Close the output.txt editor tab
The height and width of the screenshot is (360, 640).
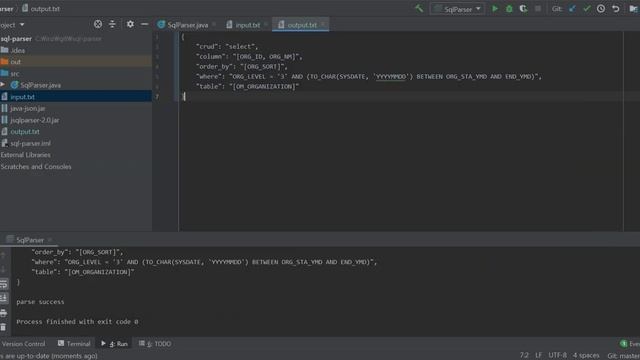[323, 25]
